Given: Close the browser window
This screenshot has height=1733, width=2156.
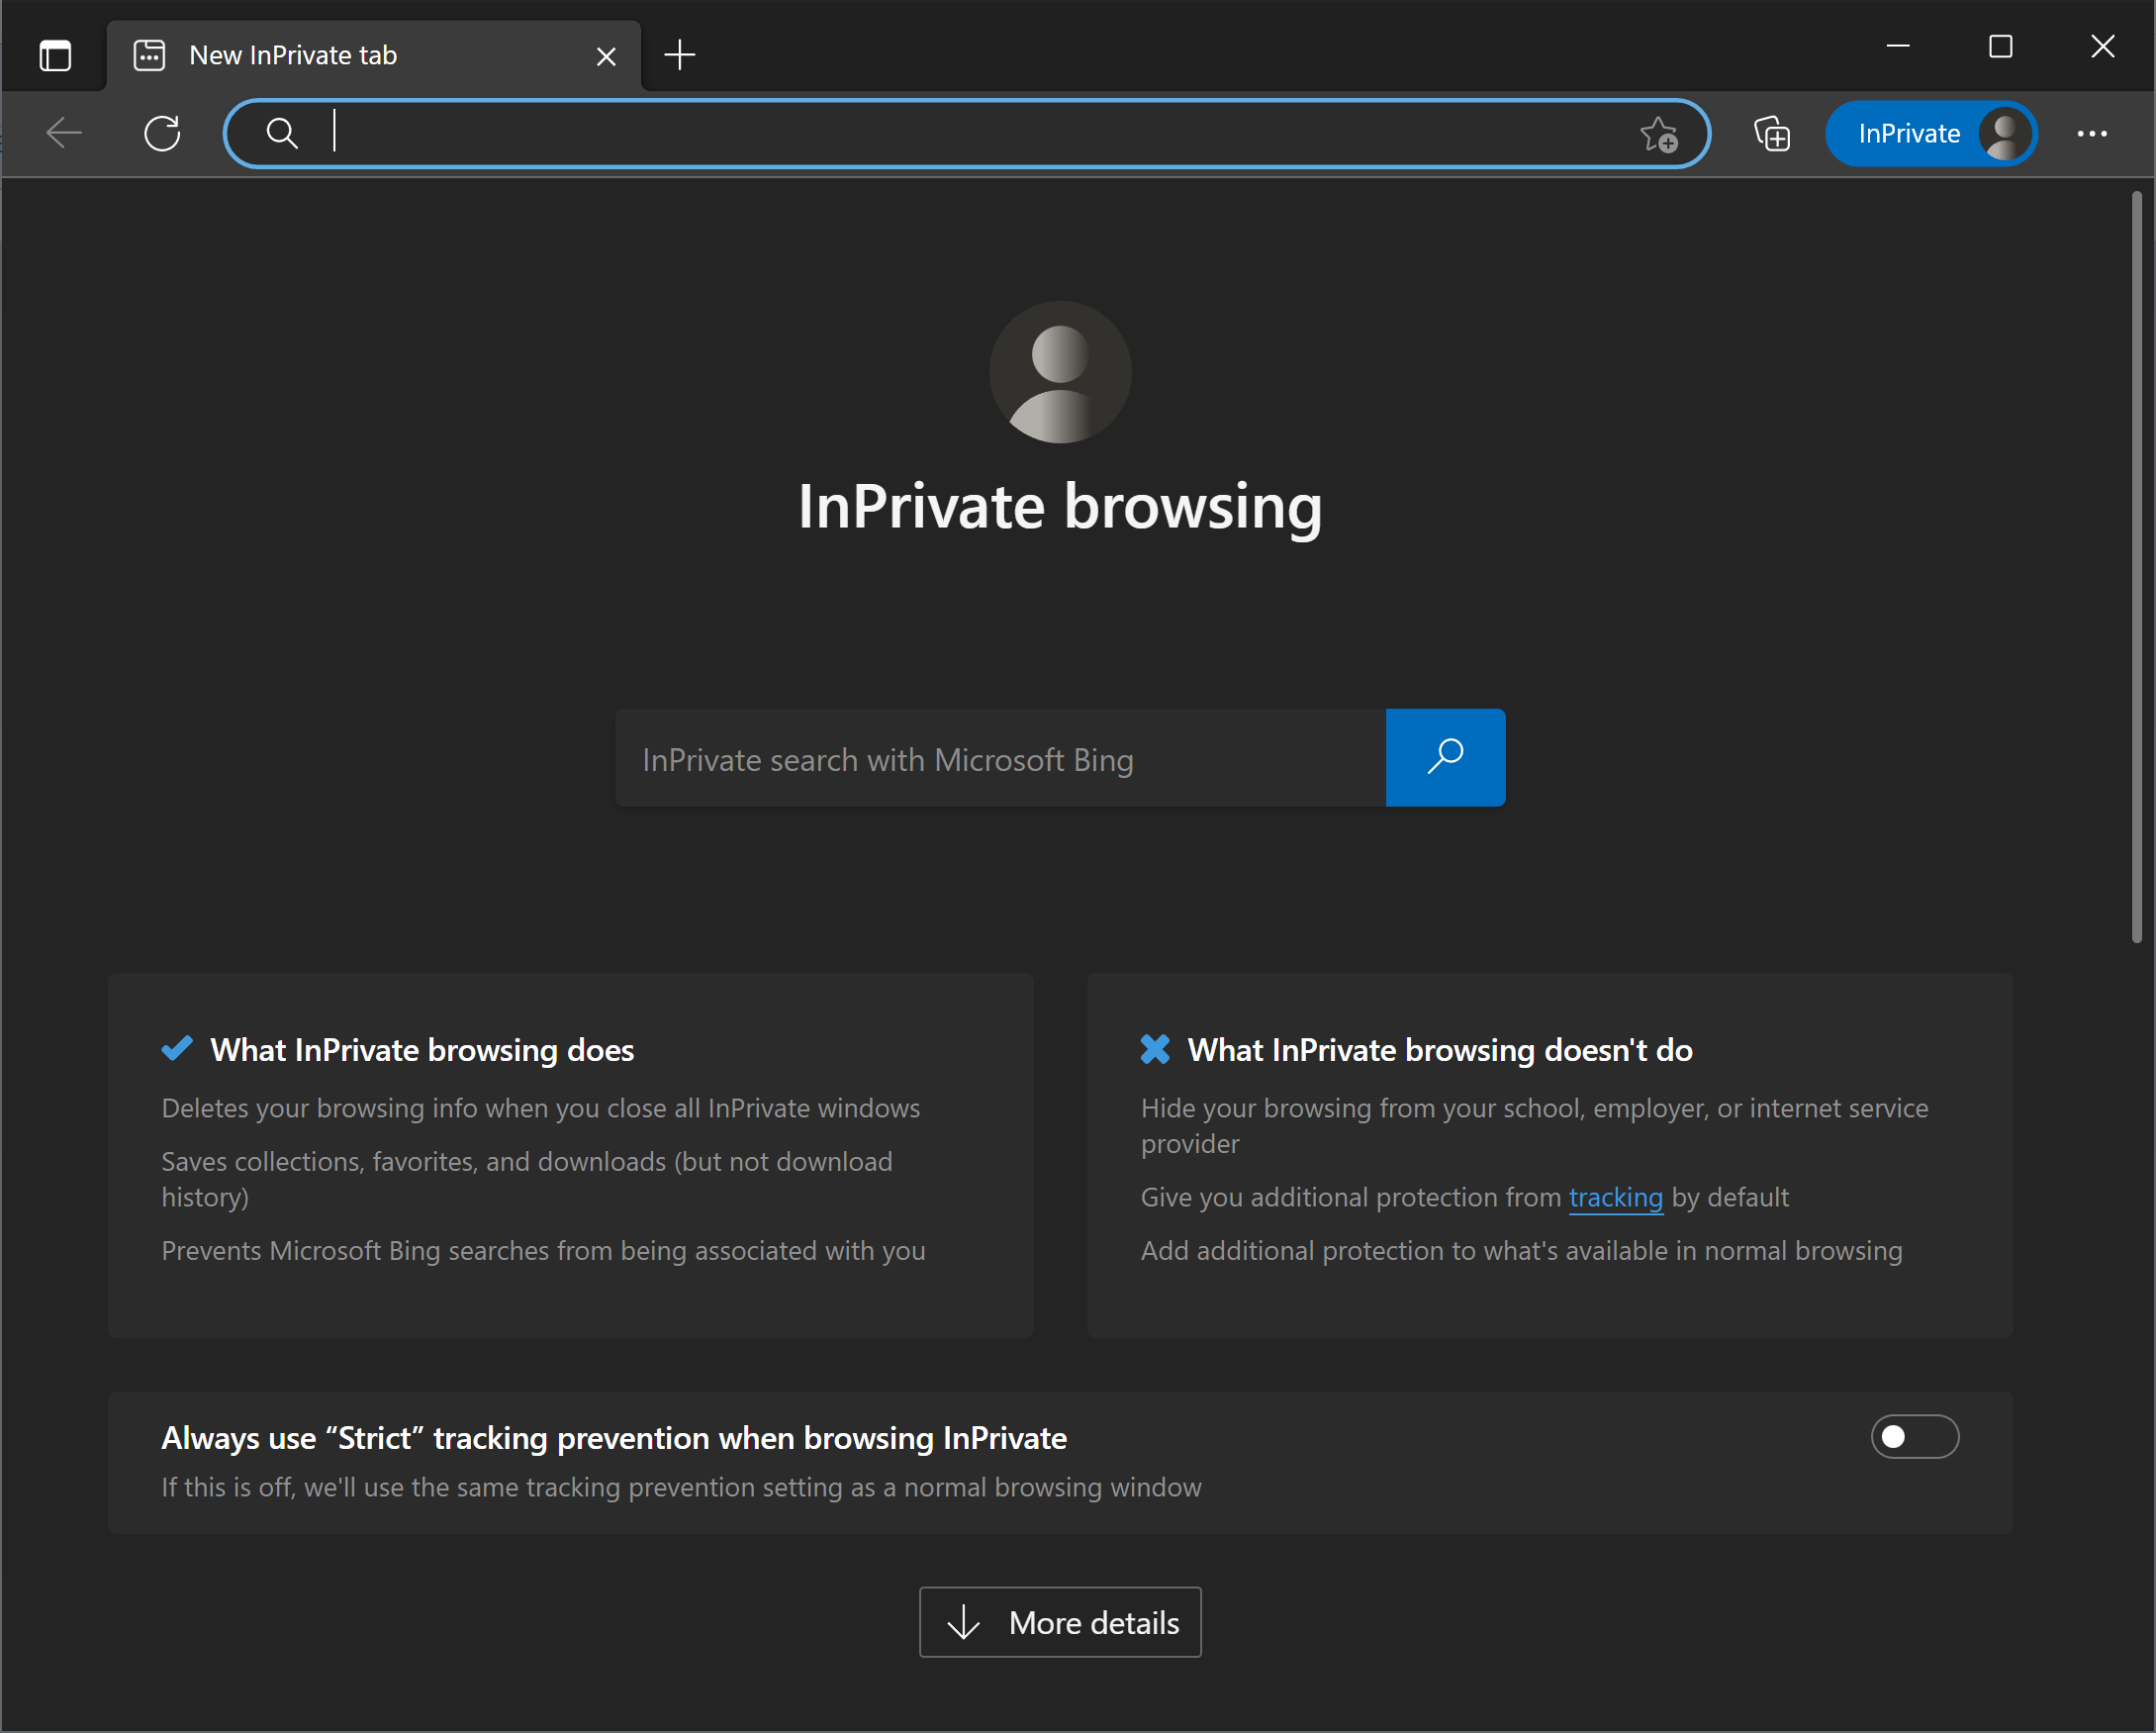Looking at the screenshot, I should [2103, 46].
